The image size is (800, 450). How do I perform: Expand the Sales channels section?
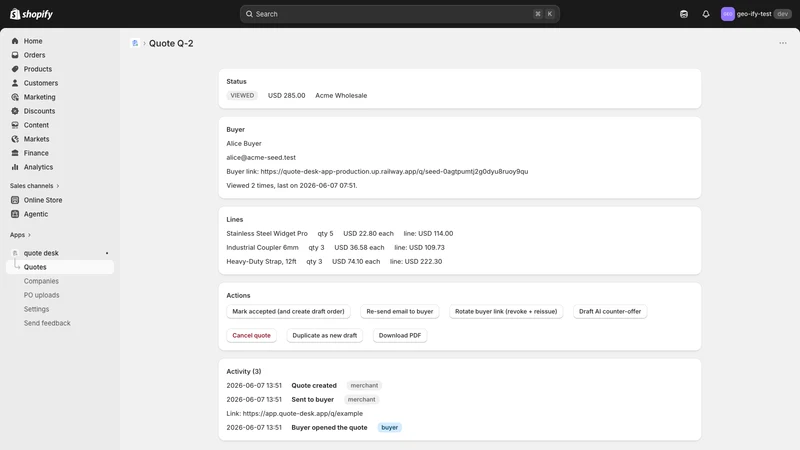(34, 186)
